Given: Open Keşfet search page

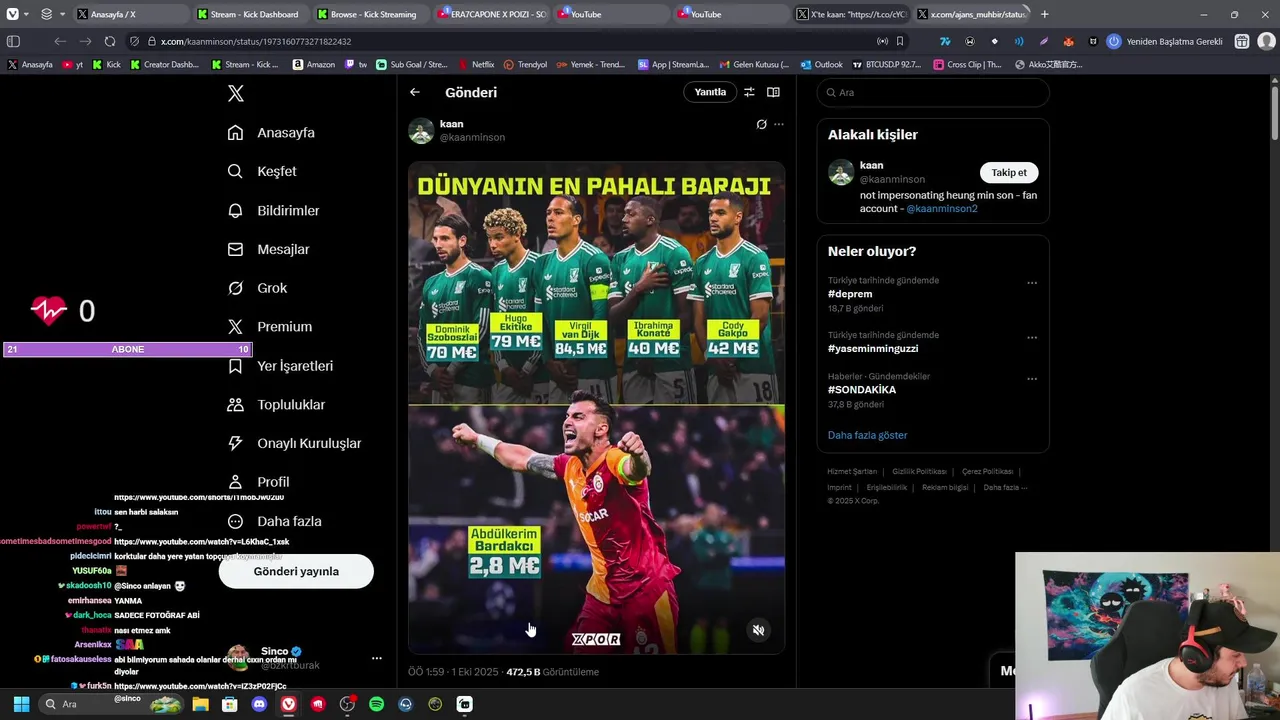Looking at the screenshot, I should tap(262, 171).
